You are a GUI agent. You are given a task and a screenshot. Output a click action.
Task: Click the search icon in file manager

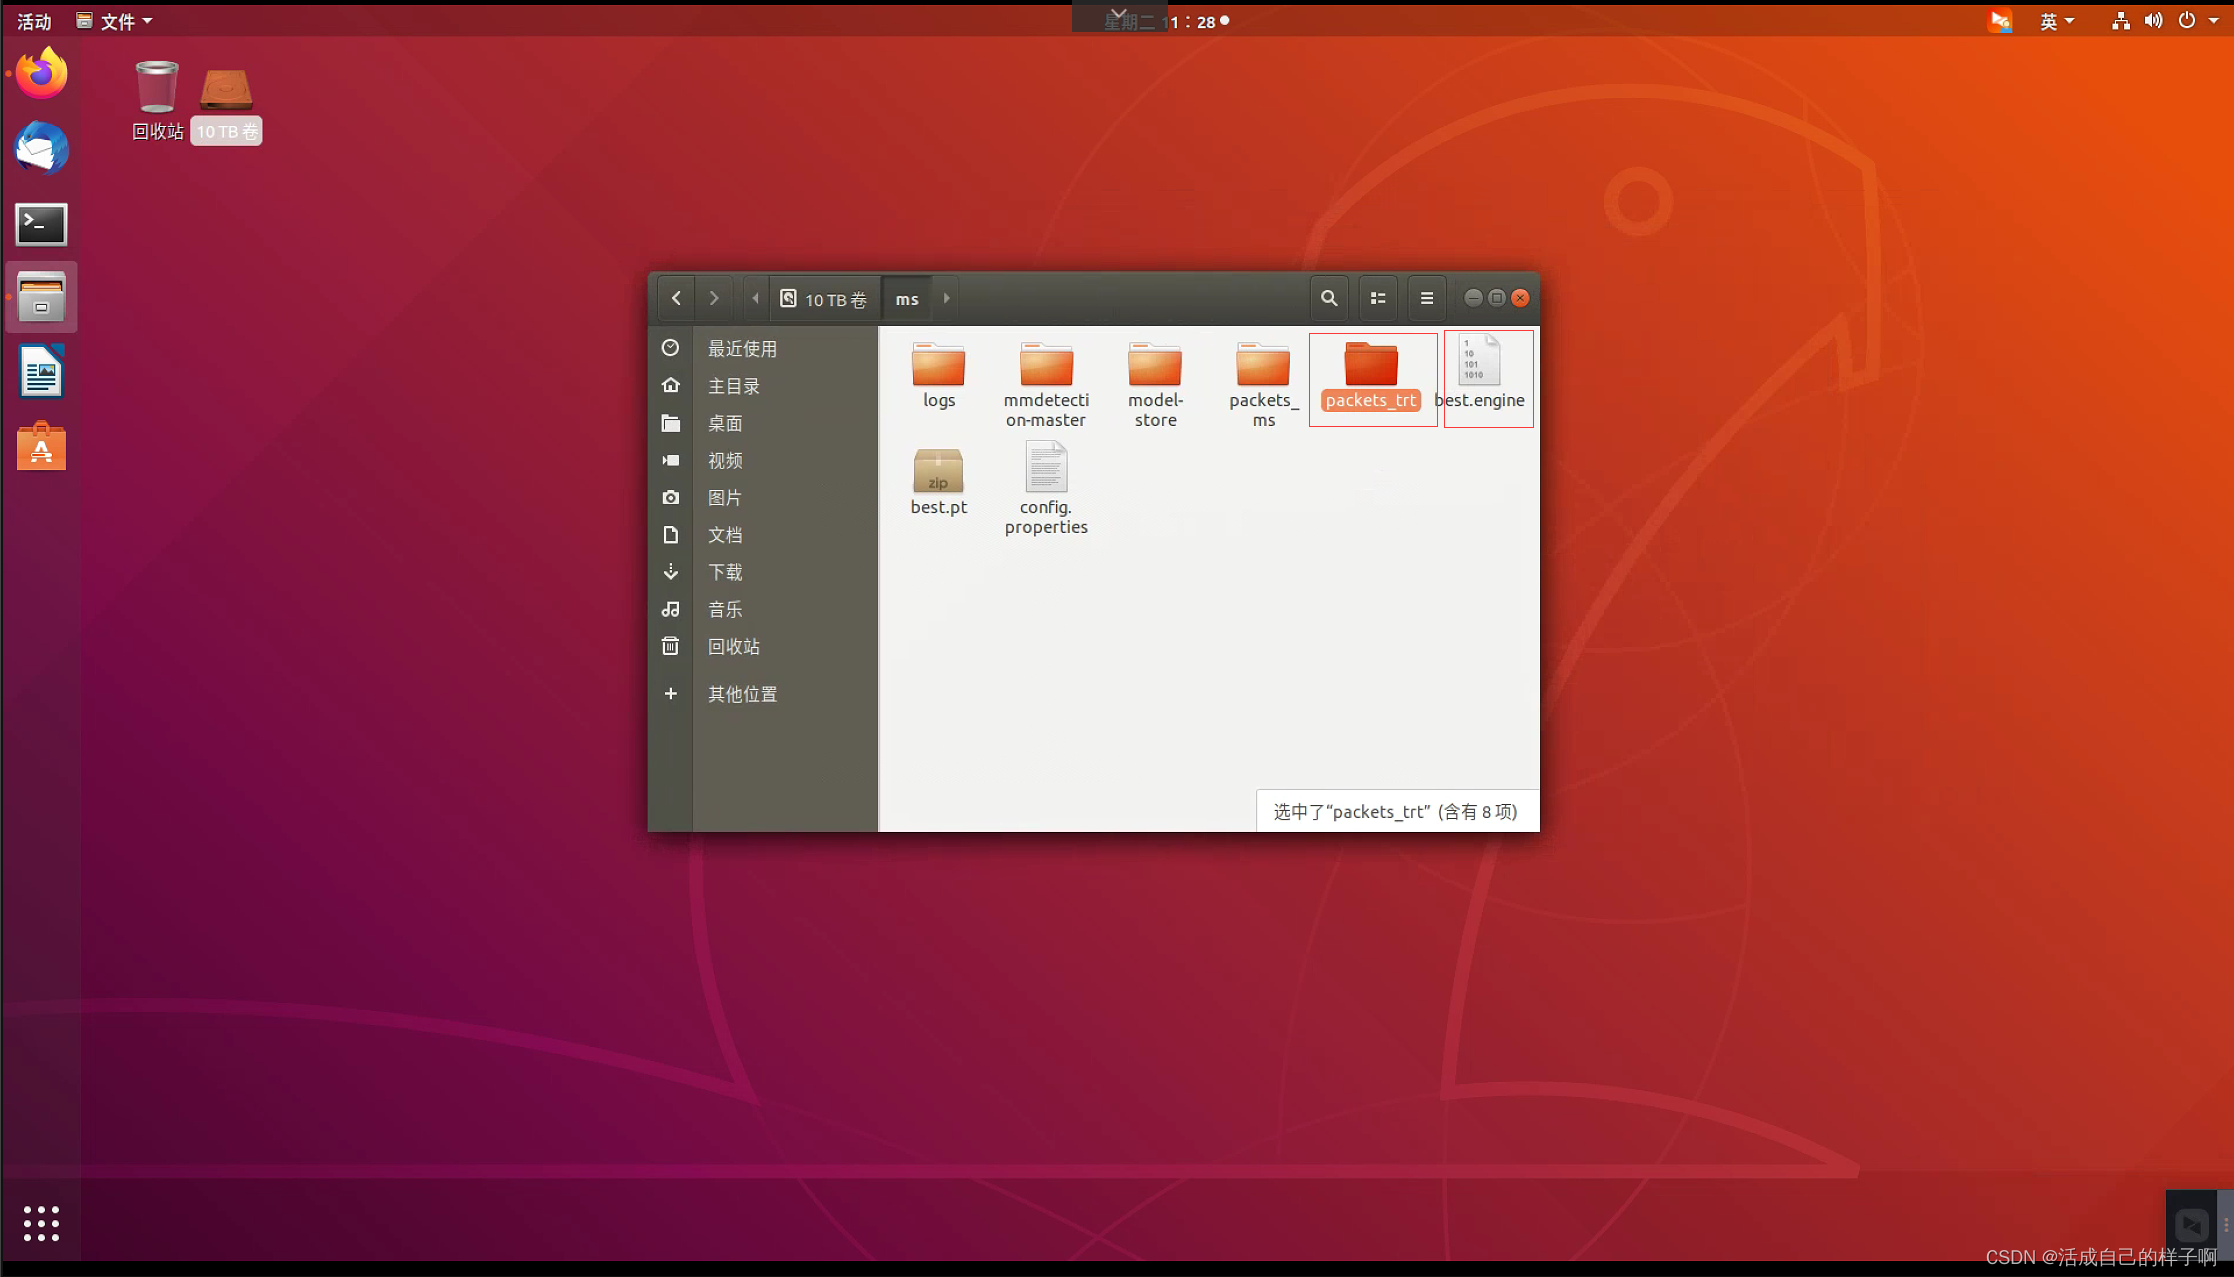click(x=1328, y=298)
